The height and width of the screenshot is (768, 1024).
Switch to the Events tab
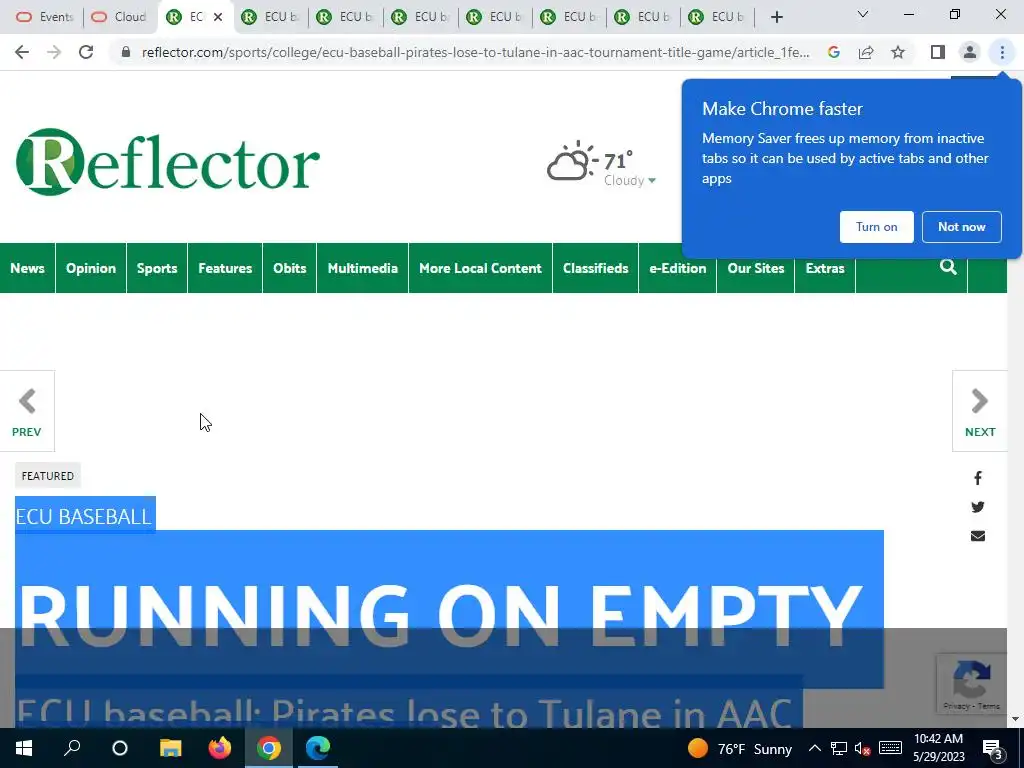tap(44, 17)
